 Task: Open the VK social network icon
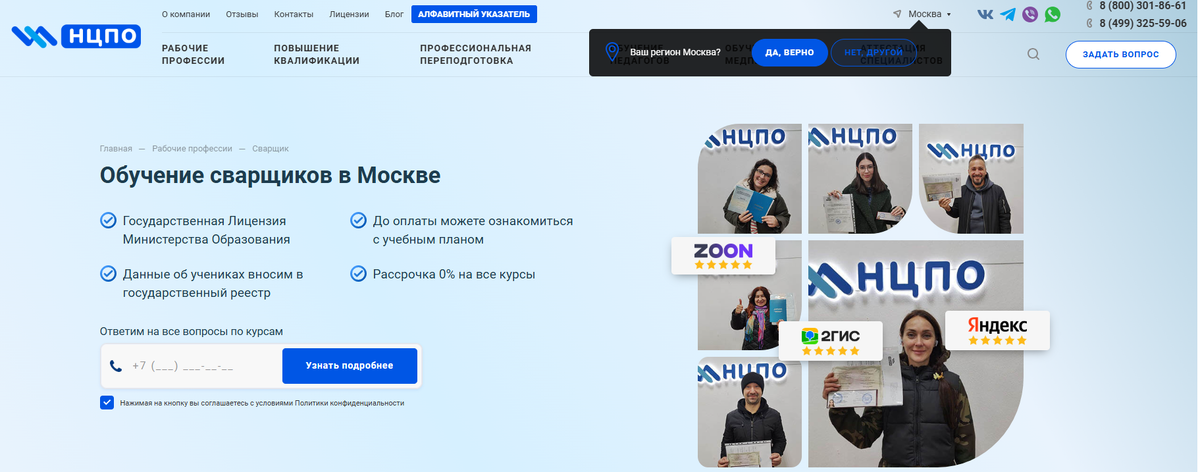pos(985,15)
